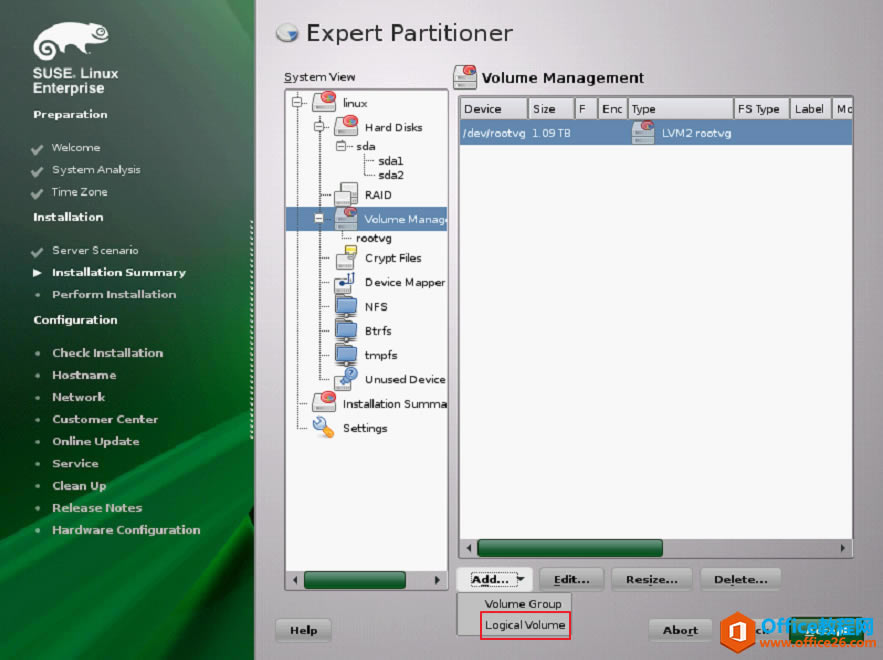Collapse the Hard Disks tree node
This screenshot has height=660, width=883.
[319, 126]
